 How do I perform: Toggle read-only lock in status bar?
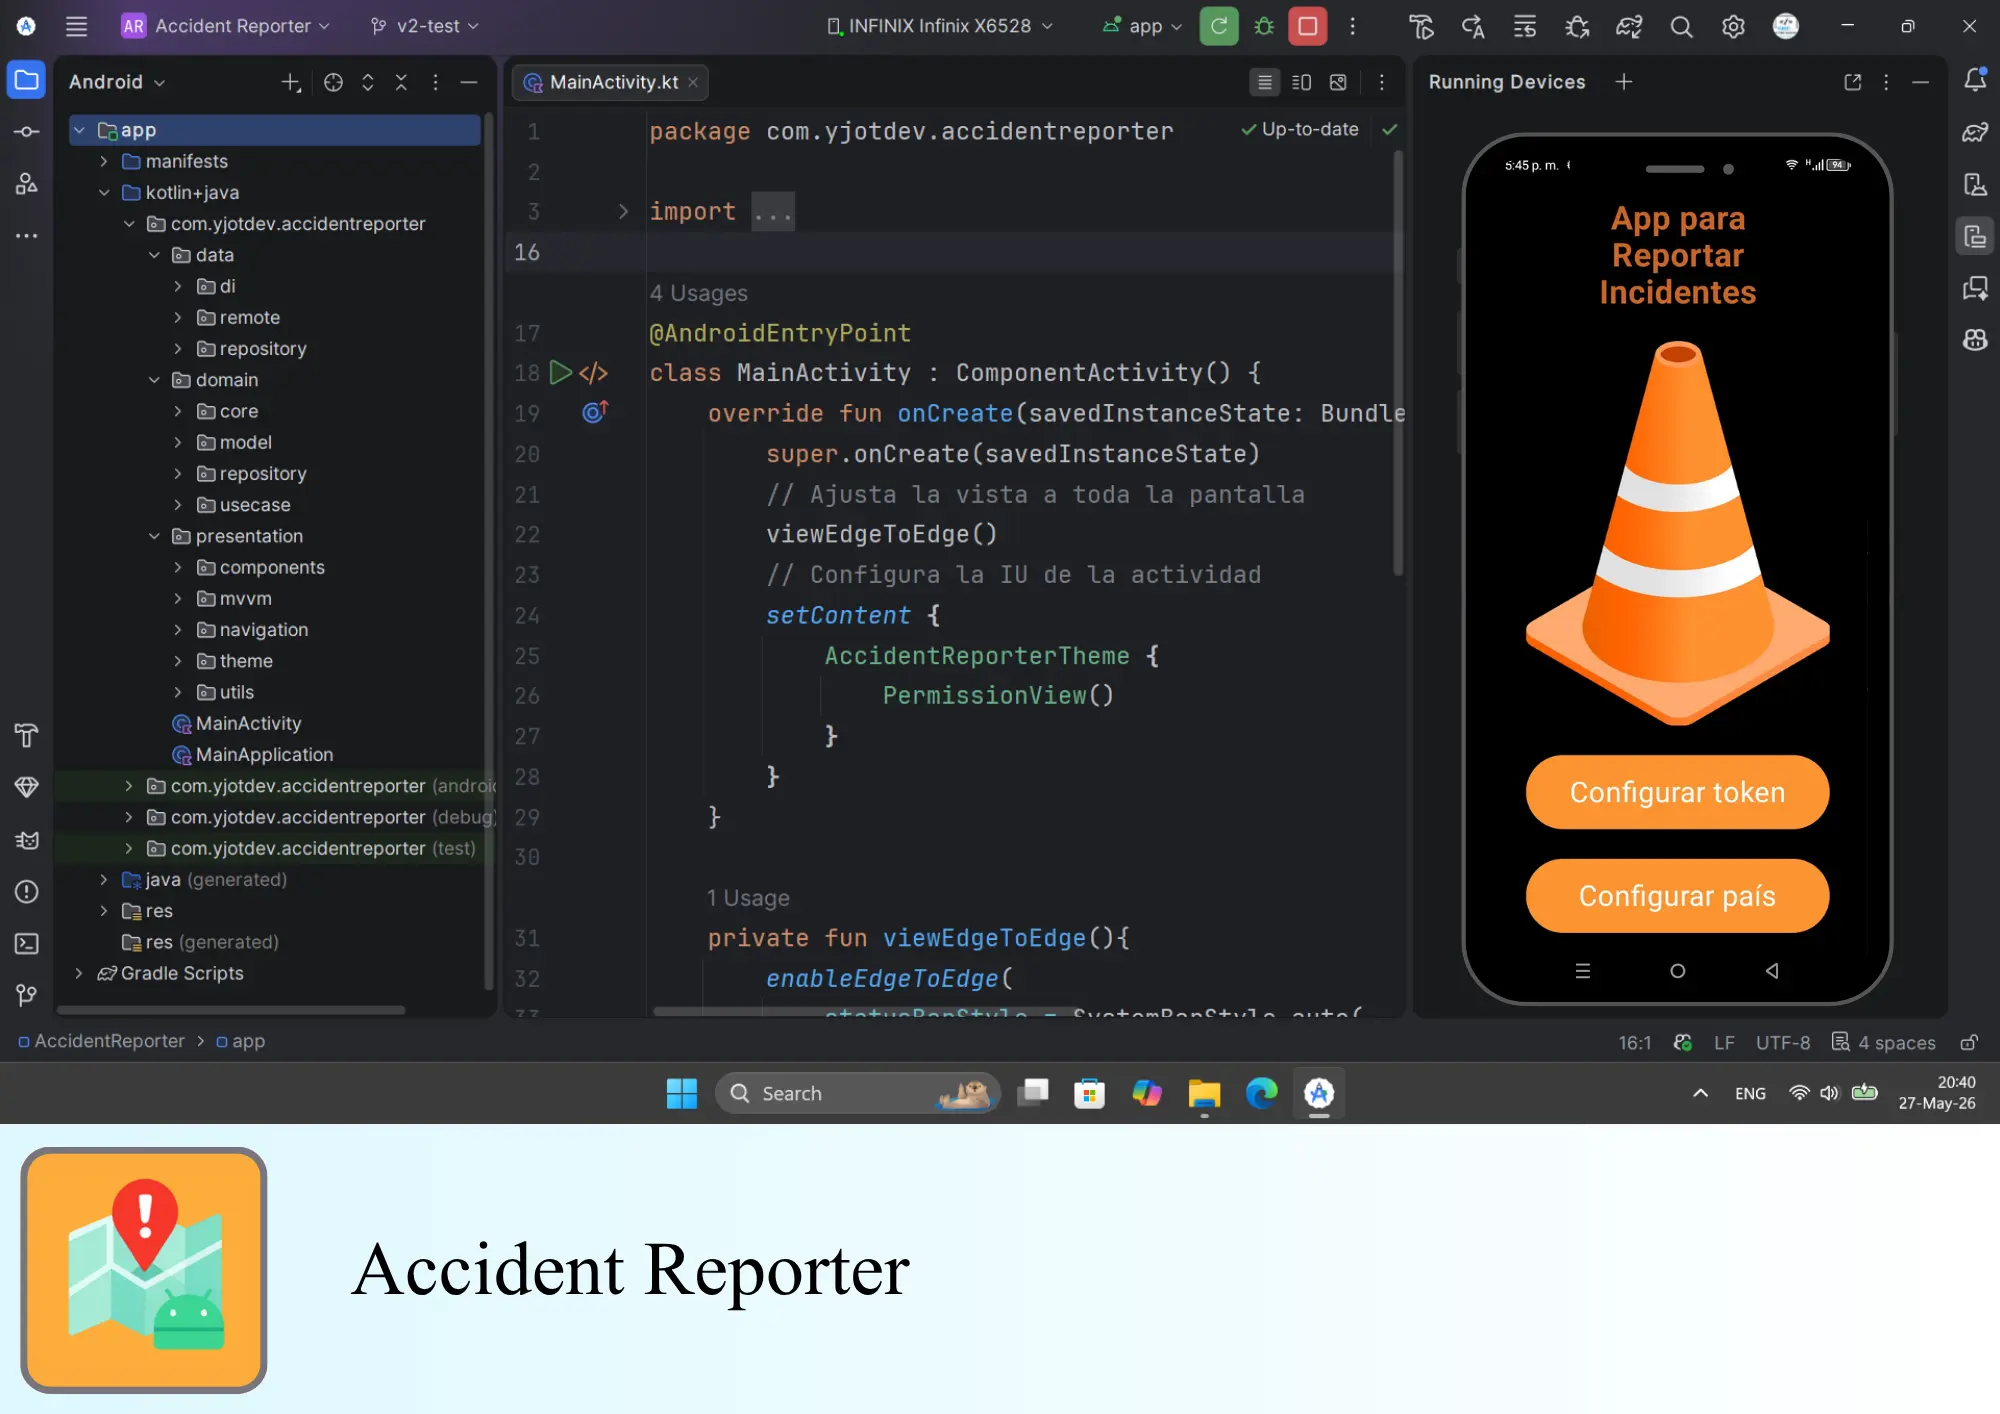1969,1042
